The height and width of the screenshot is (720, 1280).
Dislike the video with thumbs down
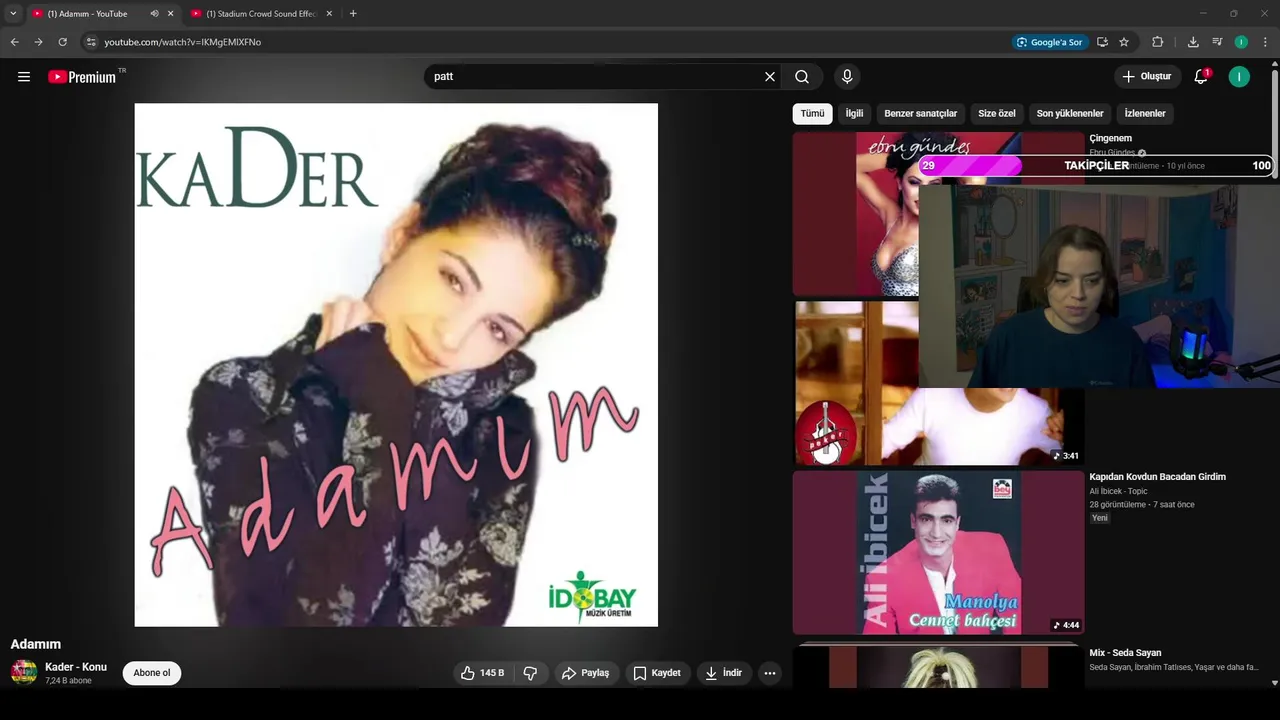pos(531,673)
